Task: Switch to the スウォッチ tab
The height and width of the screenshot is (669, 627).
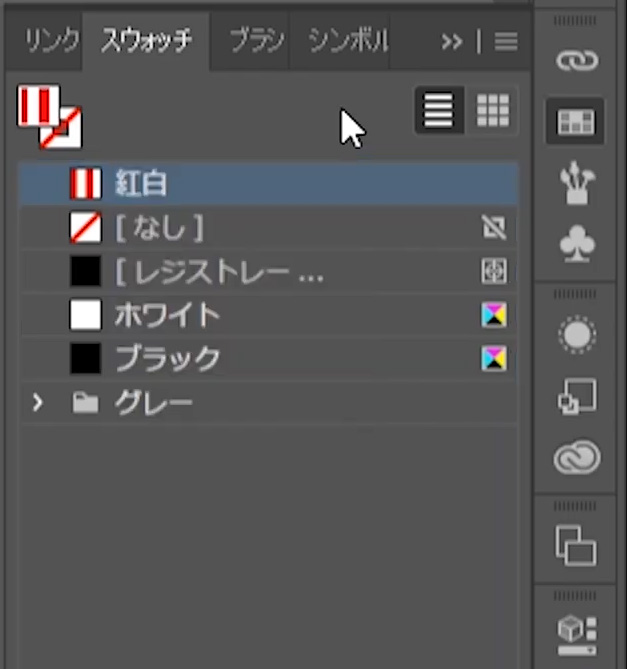Action: [x=146, y=41]
